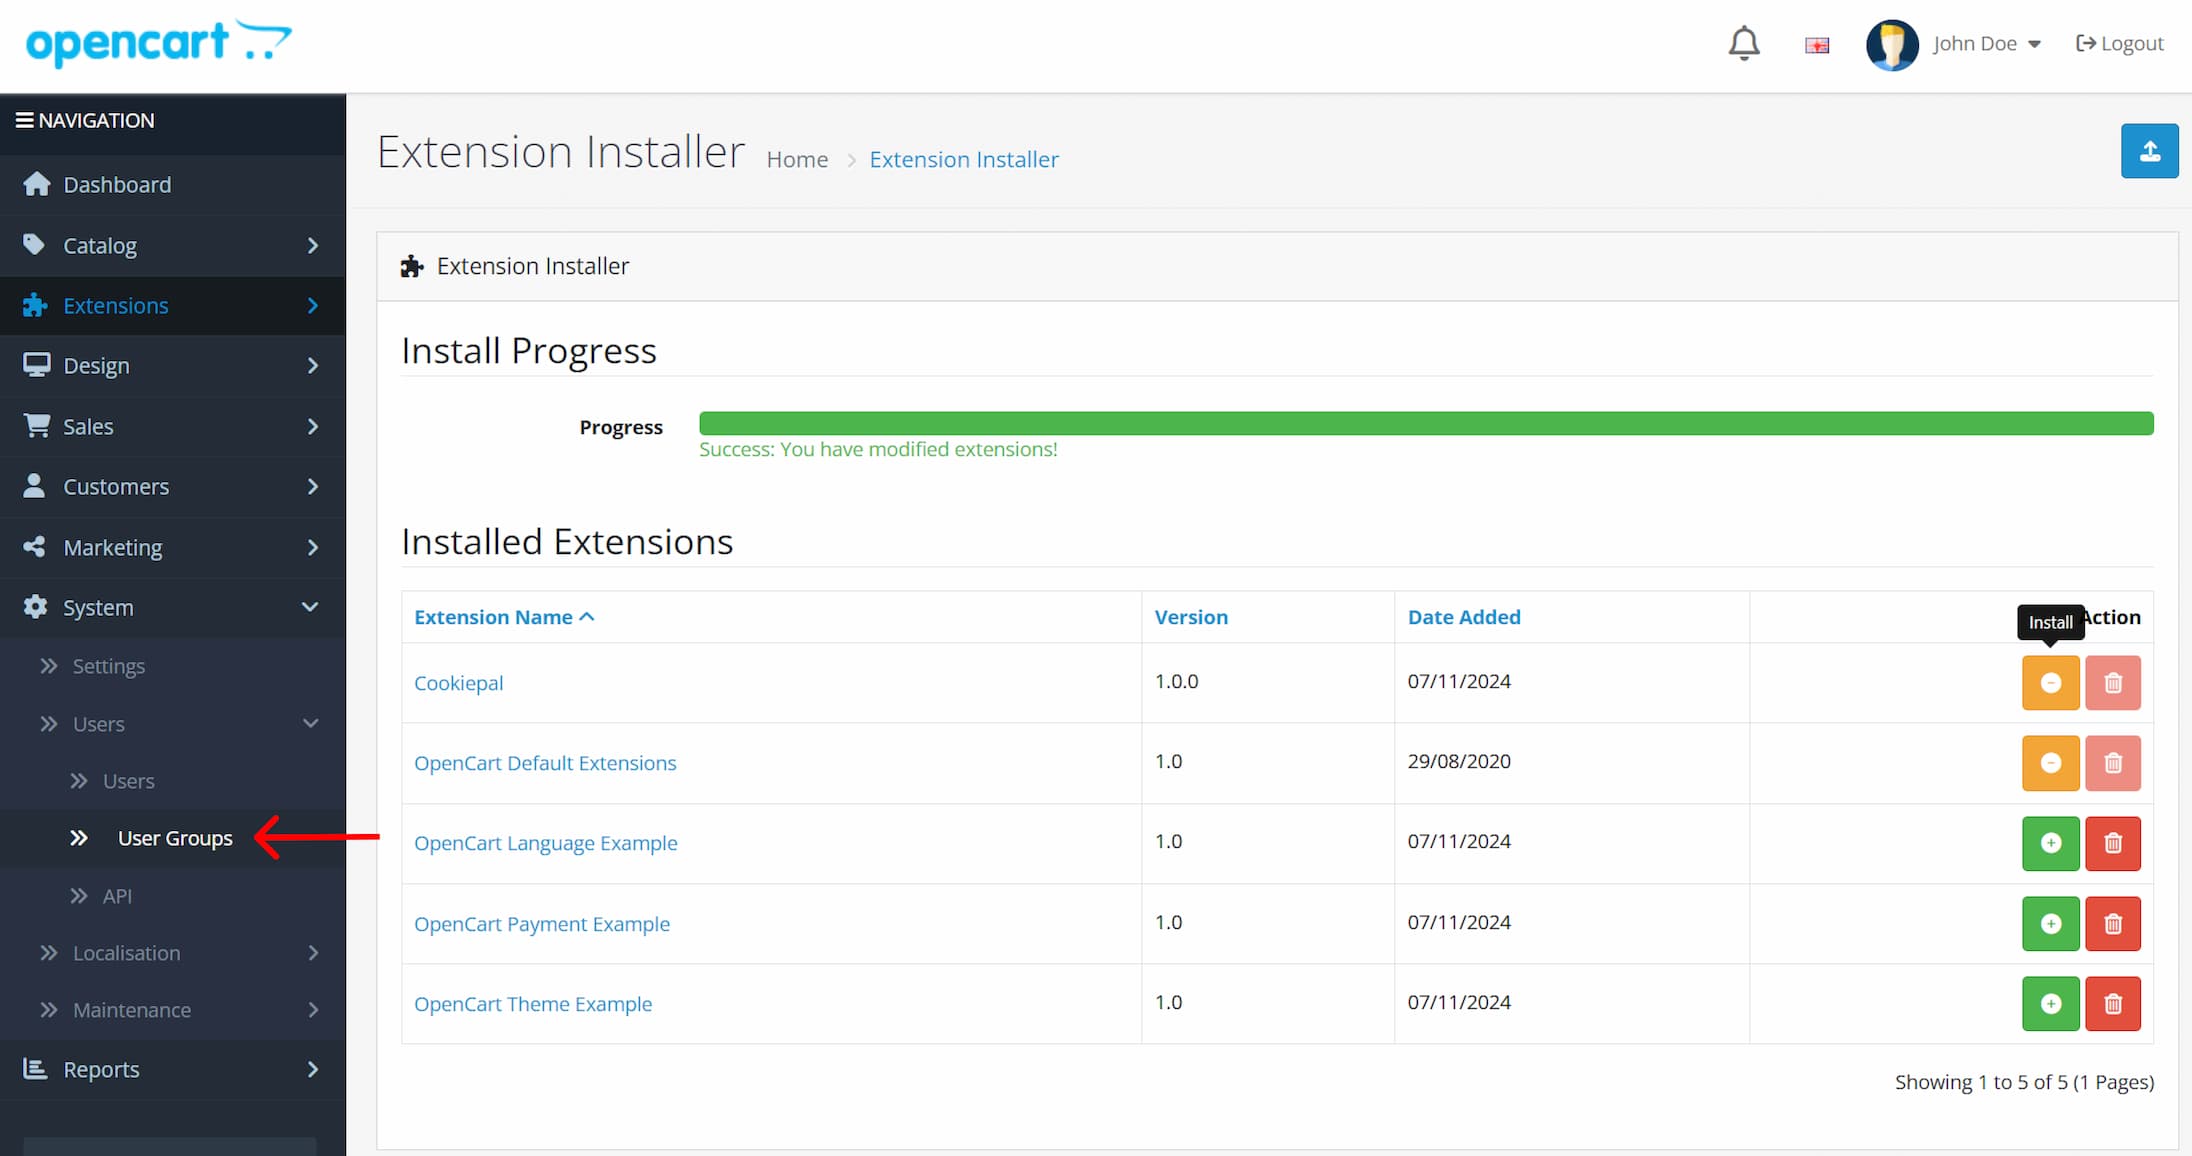2192x1156 pixels.
Task: Click the OpenCart Default Extensions link
Action: click(545, 761)
